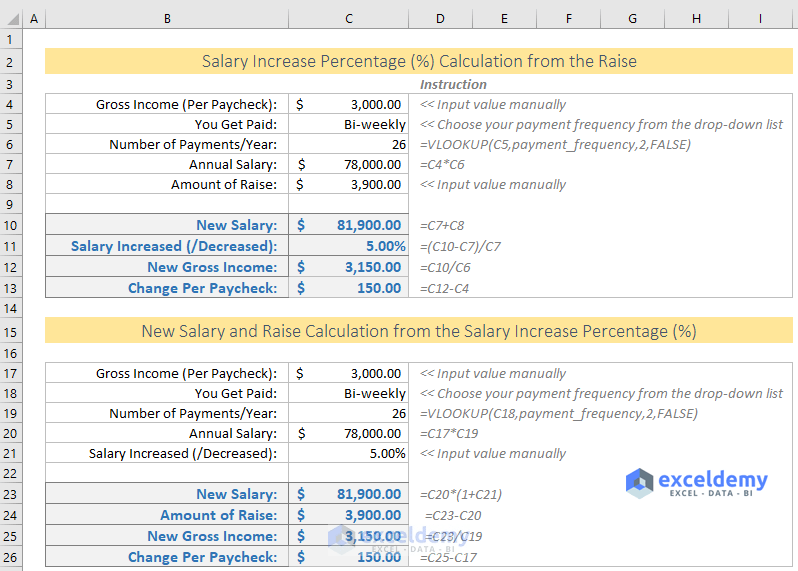798x571 pixels.
Task: Click column header D
Action: coord(440,19)
